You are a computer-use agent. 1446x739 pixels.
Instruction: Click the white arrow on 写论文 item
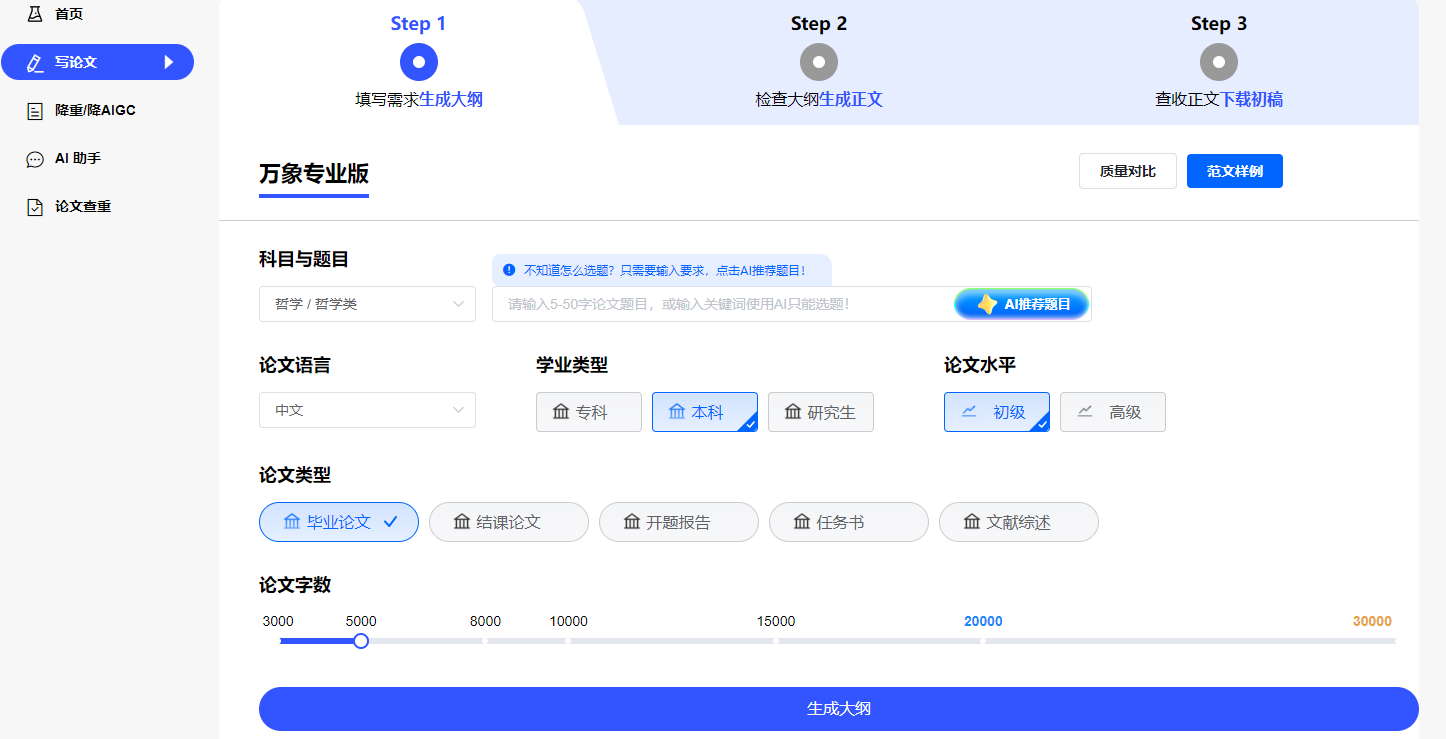click(168, 62)
